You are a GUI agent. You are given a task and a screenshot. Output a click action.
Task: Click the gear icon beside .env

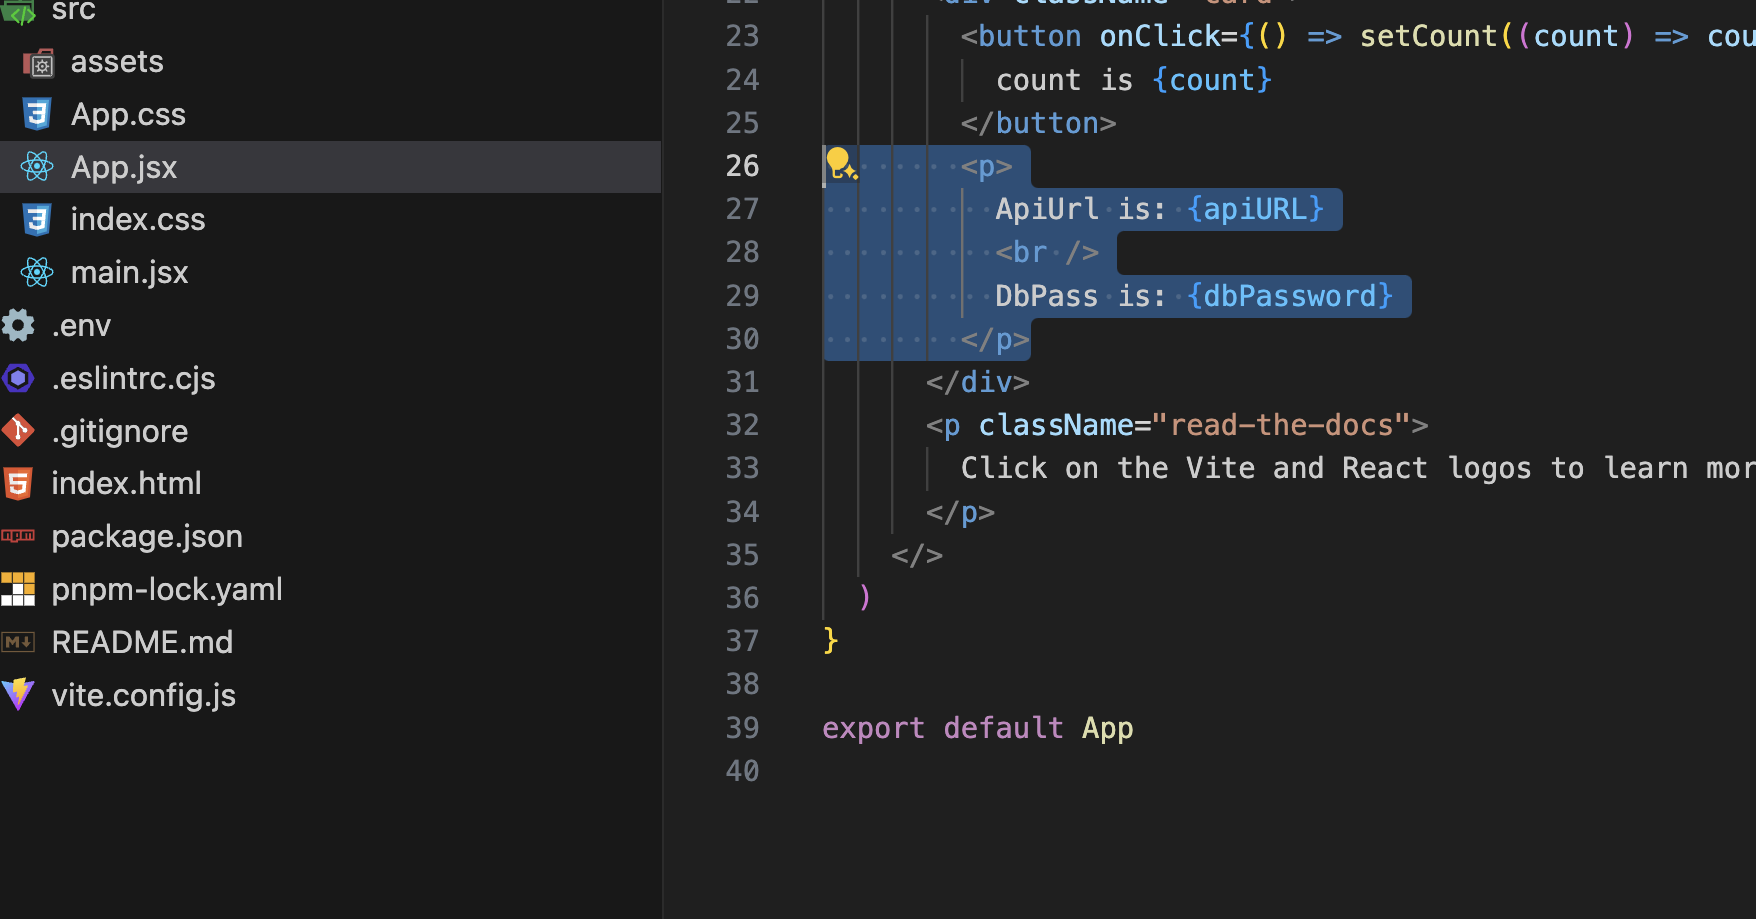point(18,325)
